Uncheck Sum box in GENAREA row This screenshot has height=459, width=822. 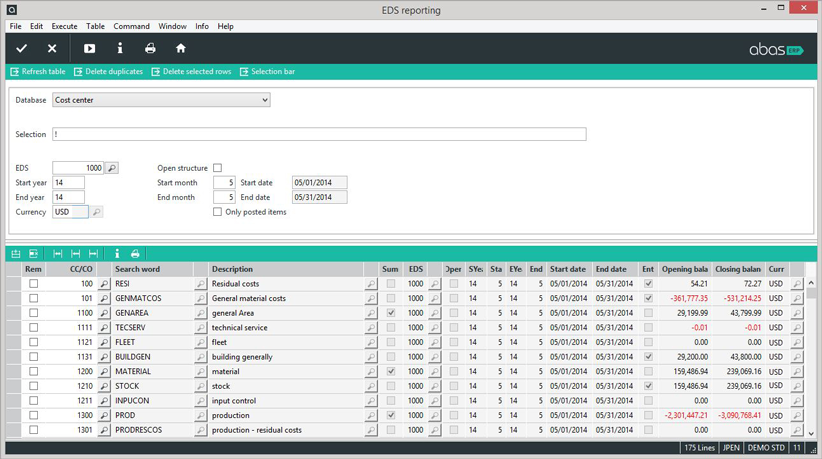(x=391, y=313)
